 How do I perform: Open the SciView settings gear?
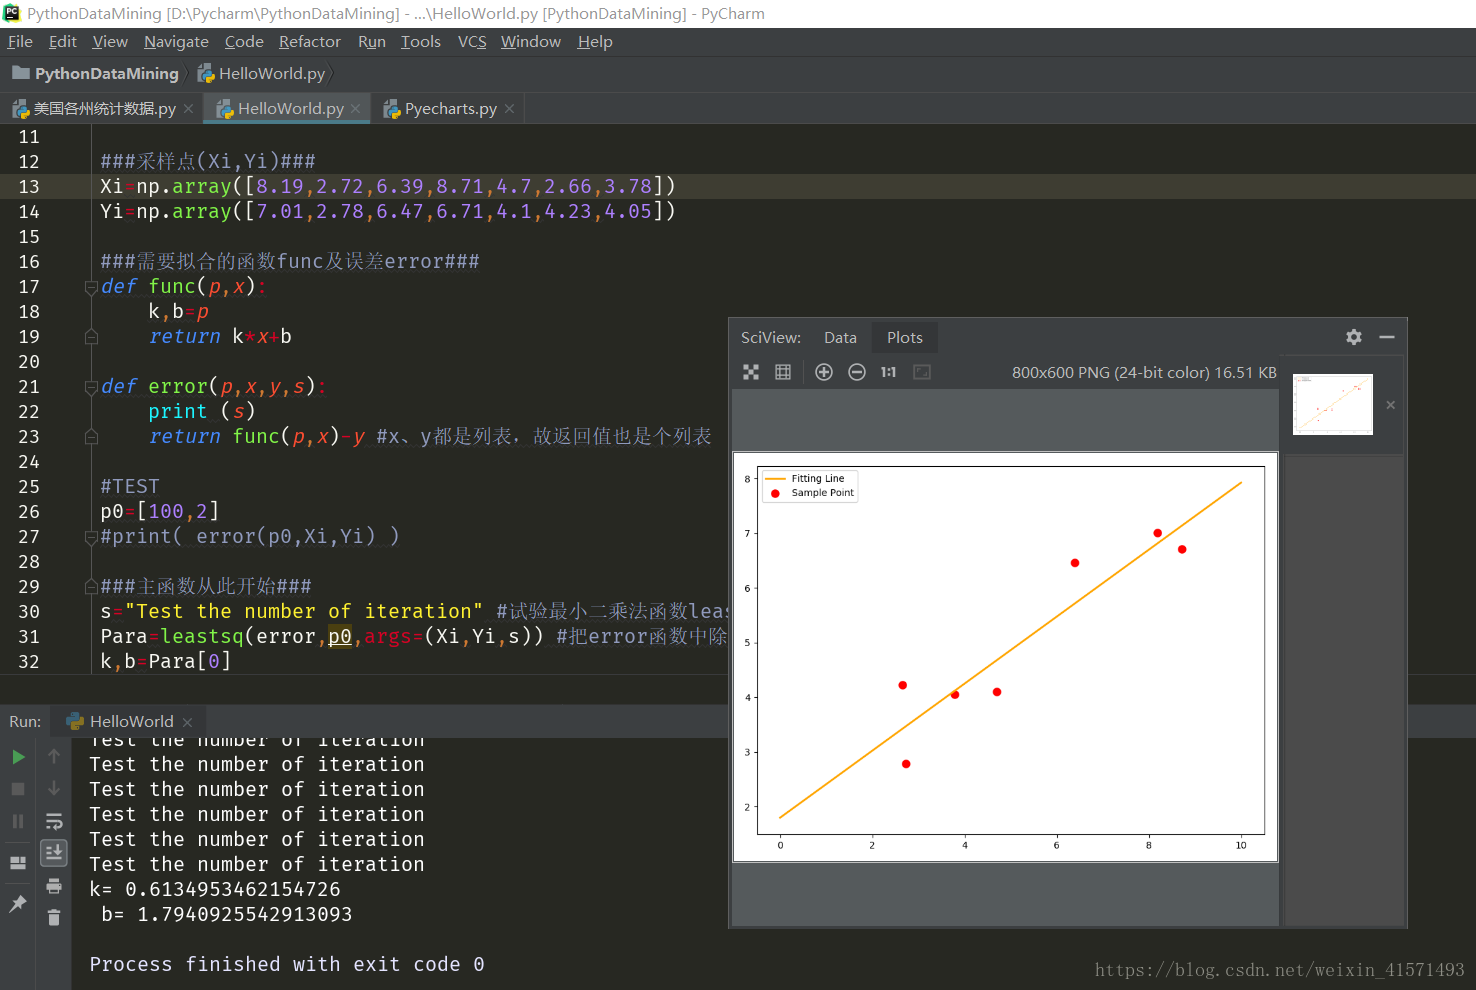1353,337
